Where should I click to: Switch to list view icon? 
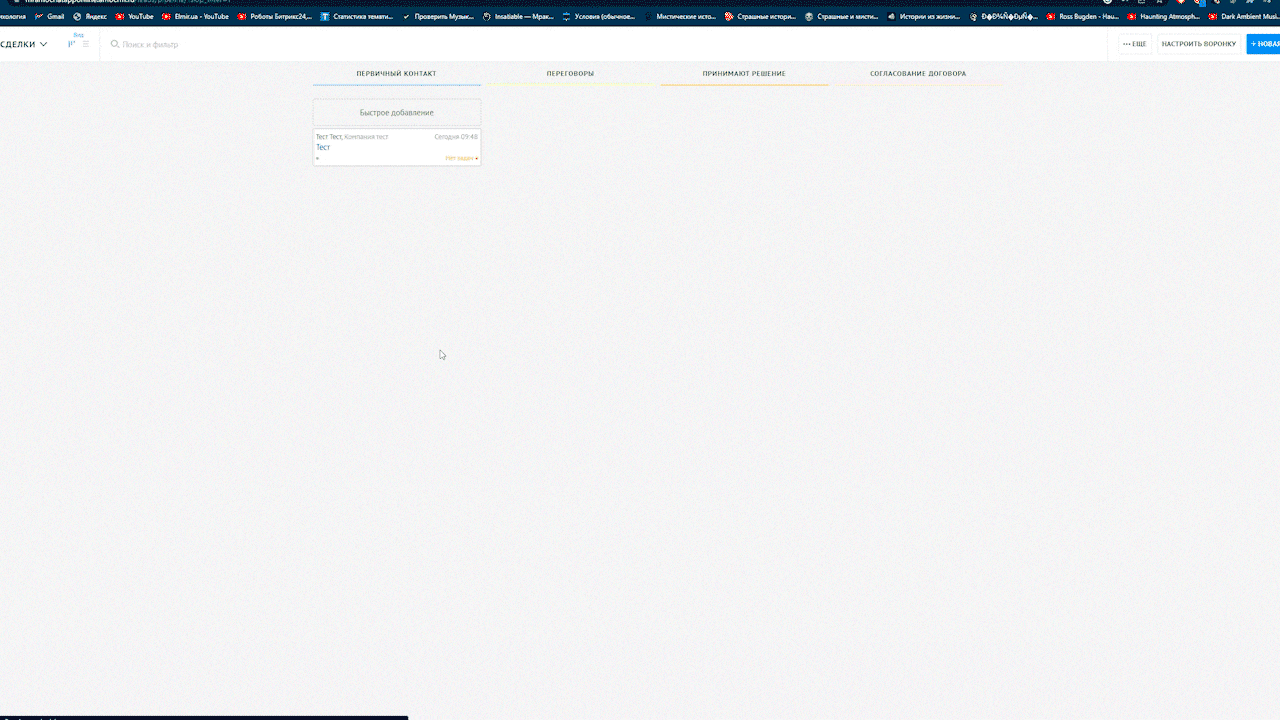[x=86, y=44]
